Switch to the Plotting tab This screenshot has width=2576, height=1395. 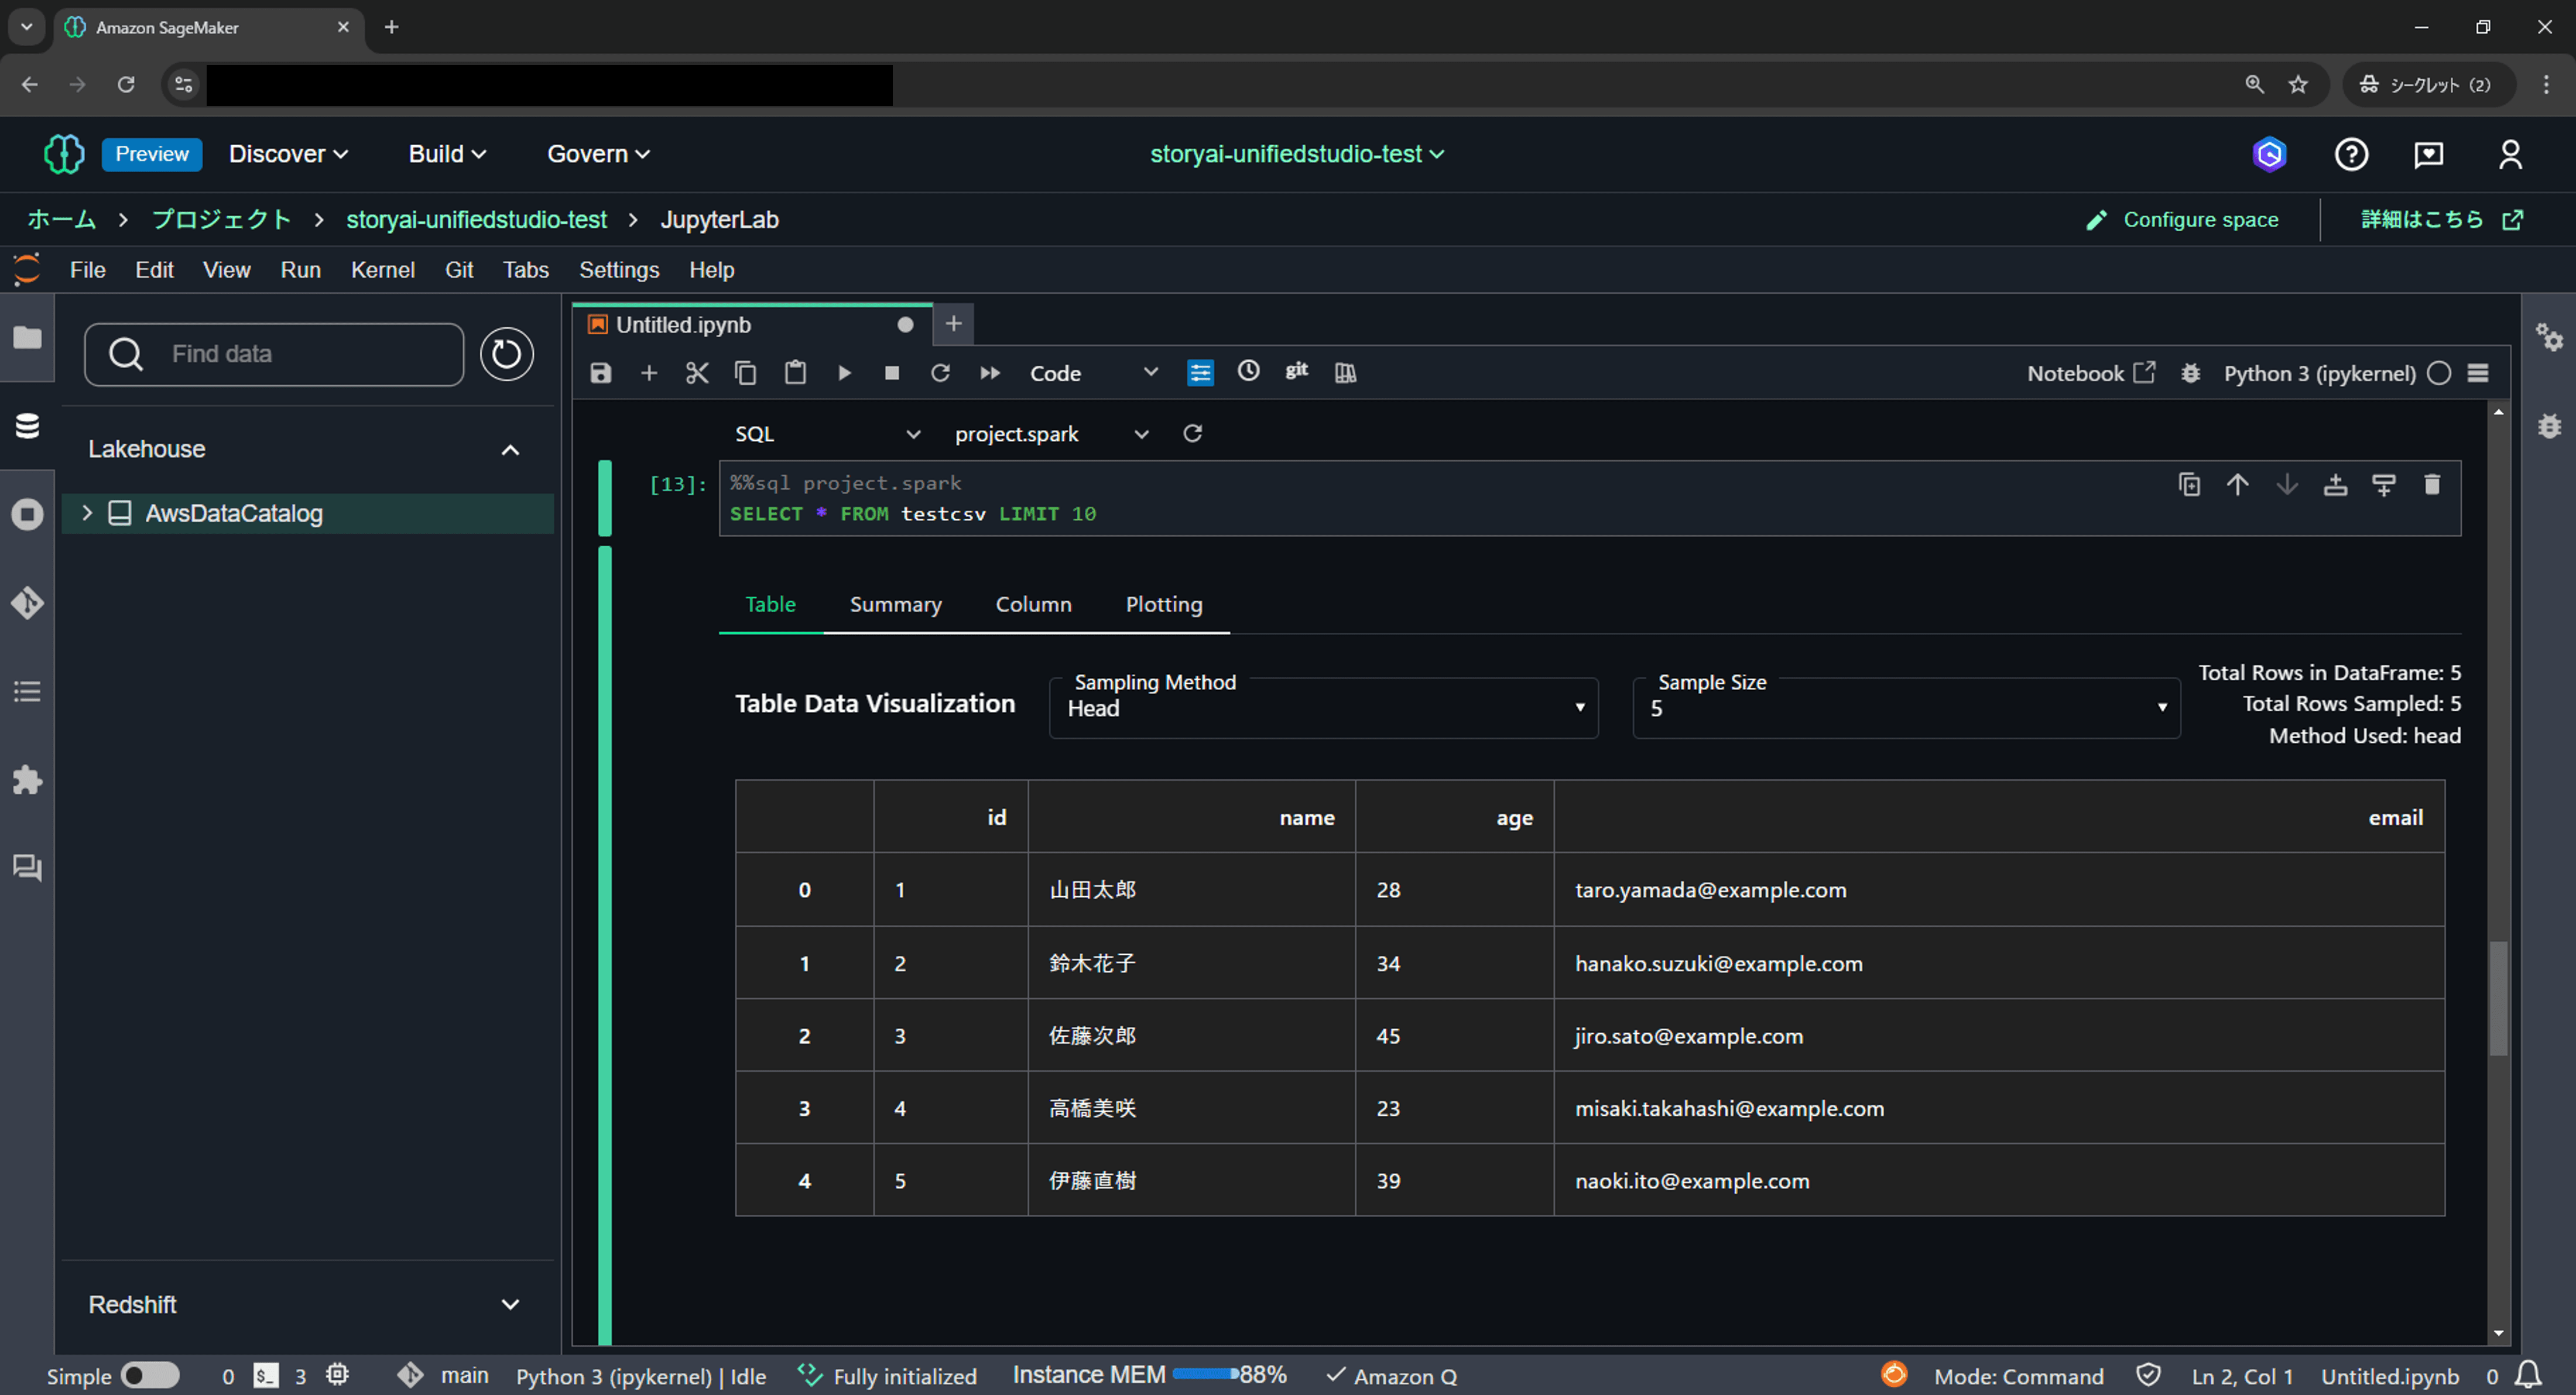coord(1164,604)
